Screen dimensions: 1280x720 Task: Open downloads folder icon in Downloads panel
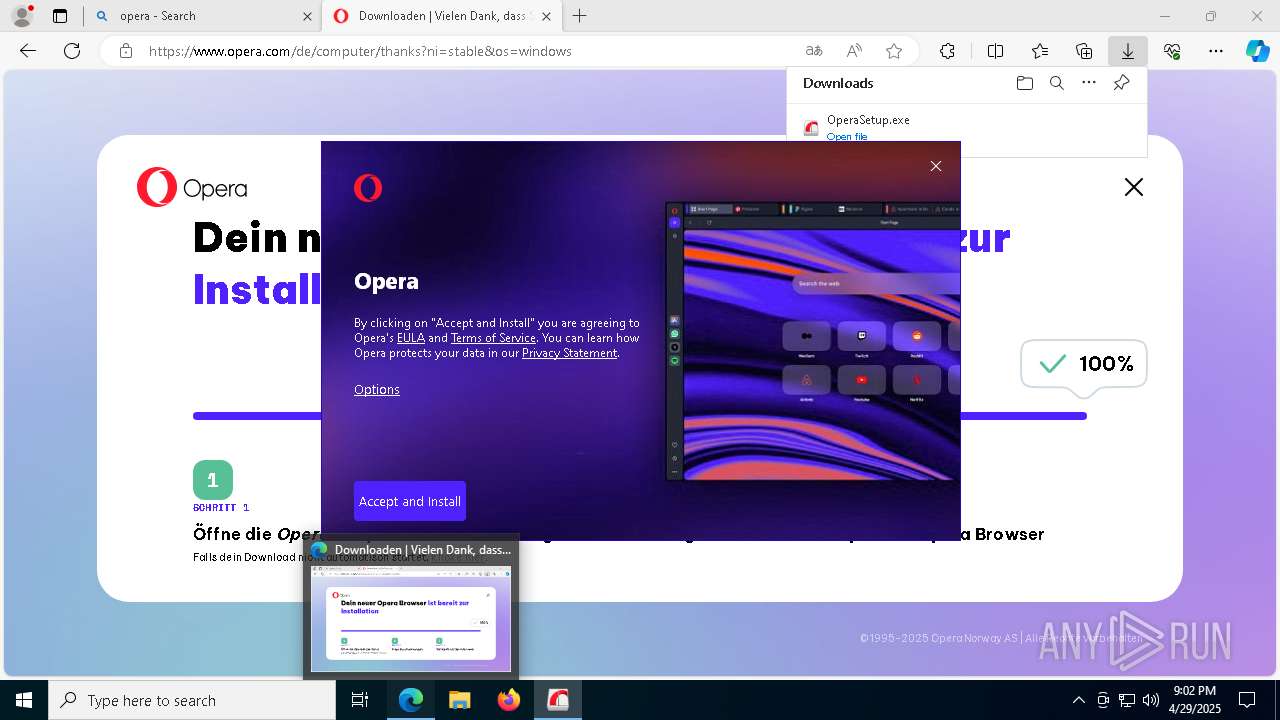click(1024, 83)
